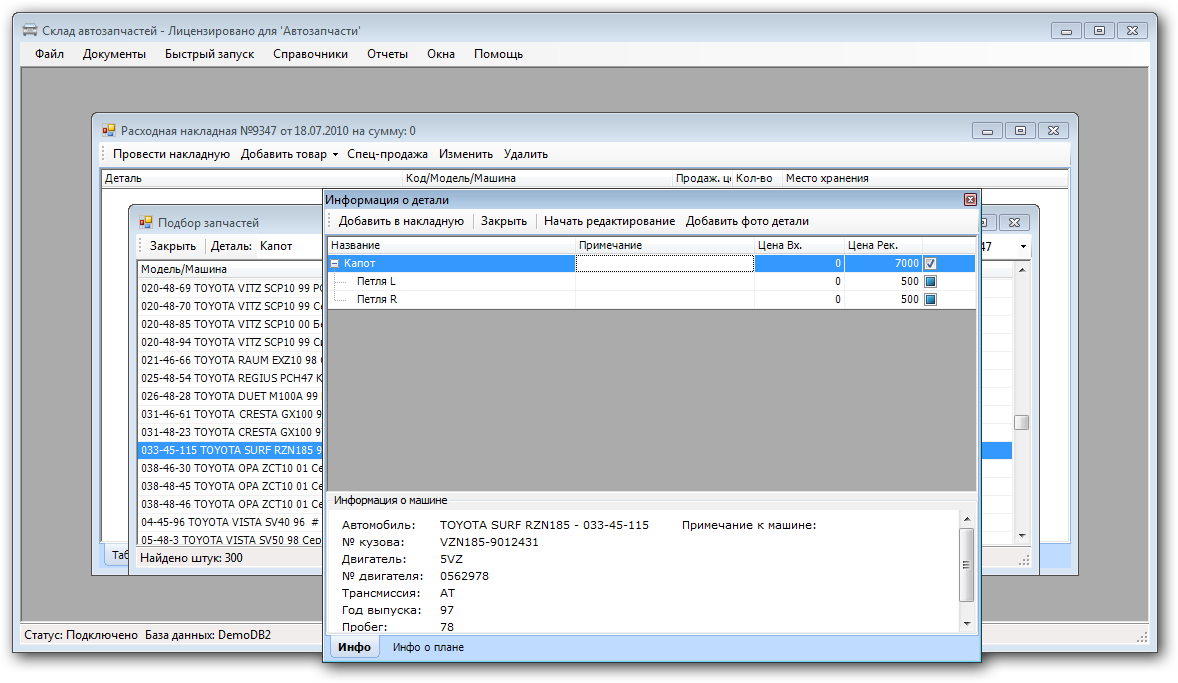
Task: Select the TOYOTA RAUM EXZ10 list row
Action: click(231, 360)
